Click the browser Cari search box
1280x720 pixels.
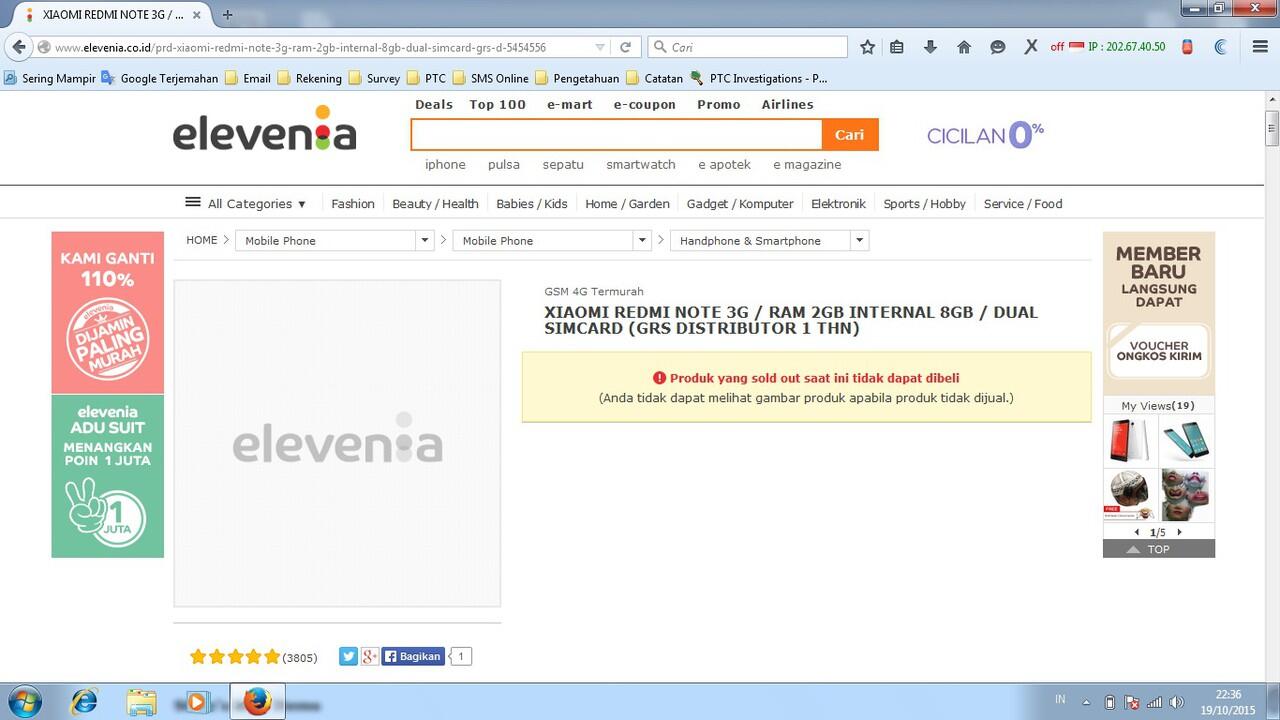click(x=748, y=47)
